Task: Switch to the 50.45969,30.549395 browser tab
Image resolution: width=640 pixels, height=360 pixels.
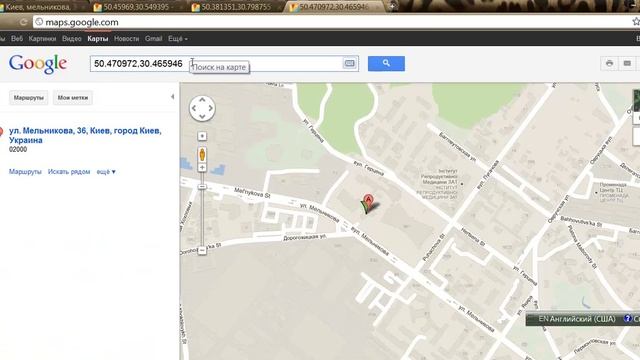Action: point(137,7)
